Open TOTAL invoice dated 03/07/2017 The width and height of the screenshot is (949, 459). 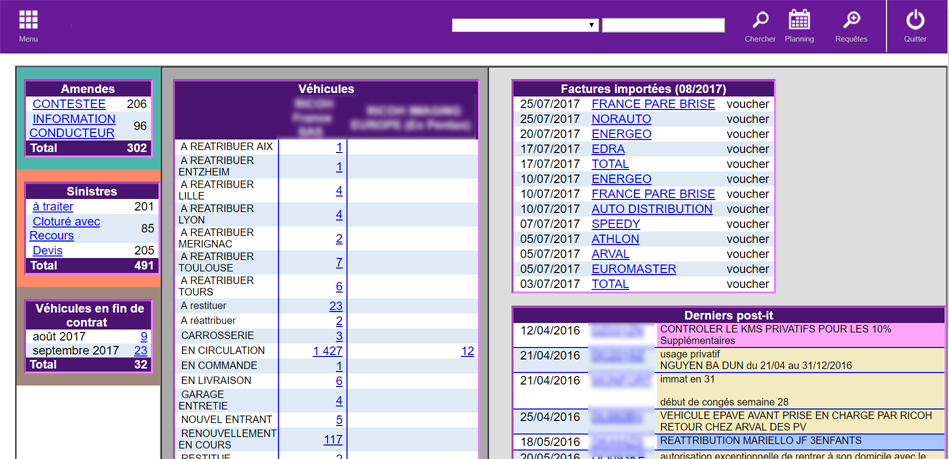pyautogui.click(x=609, y=284)
